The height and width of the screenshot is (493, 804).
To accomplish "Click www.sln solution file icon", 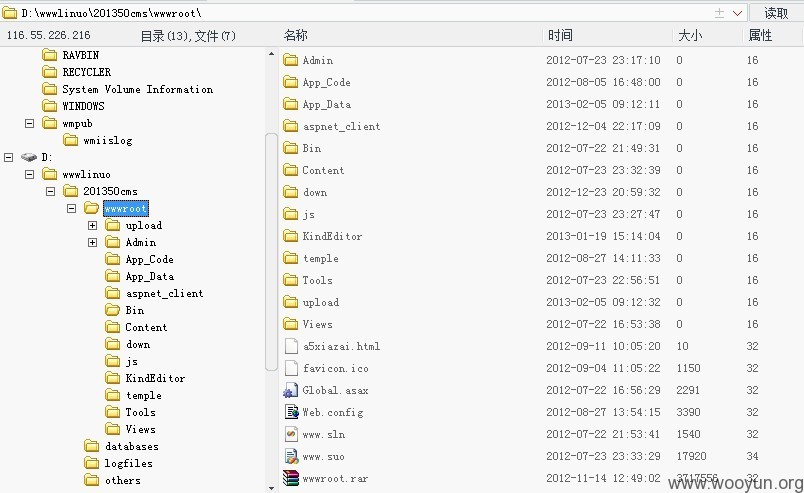I will point(291,434).
